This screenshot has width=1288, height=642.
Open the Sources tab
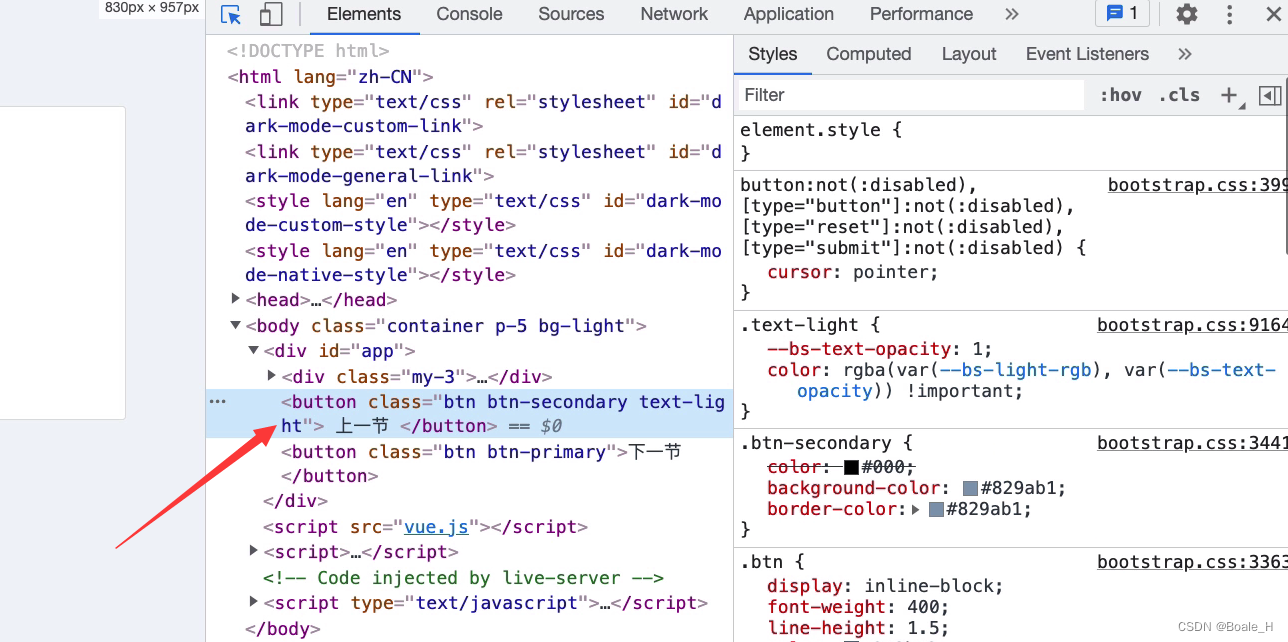point(571,14)
